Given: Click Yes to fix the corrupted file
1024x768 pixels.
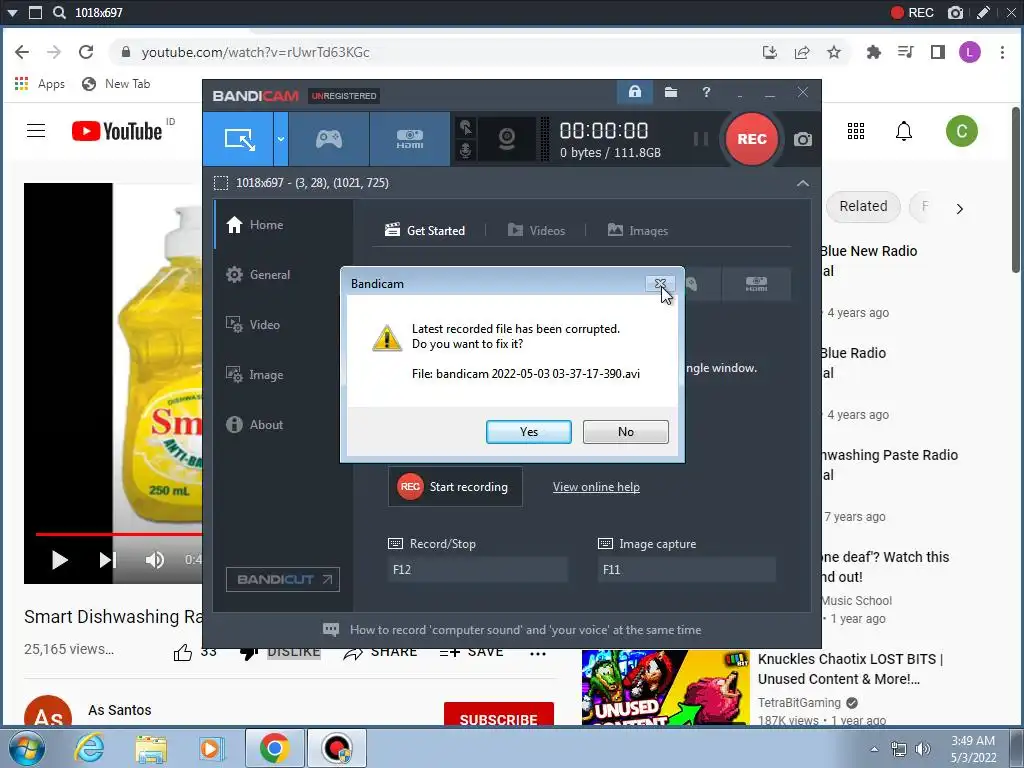Looking at the screenshot, I should (528, 432).
